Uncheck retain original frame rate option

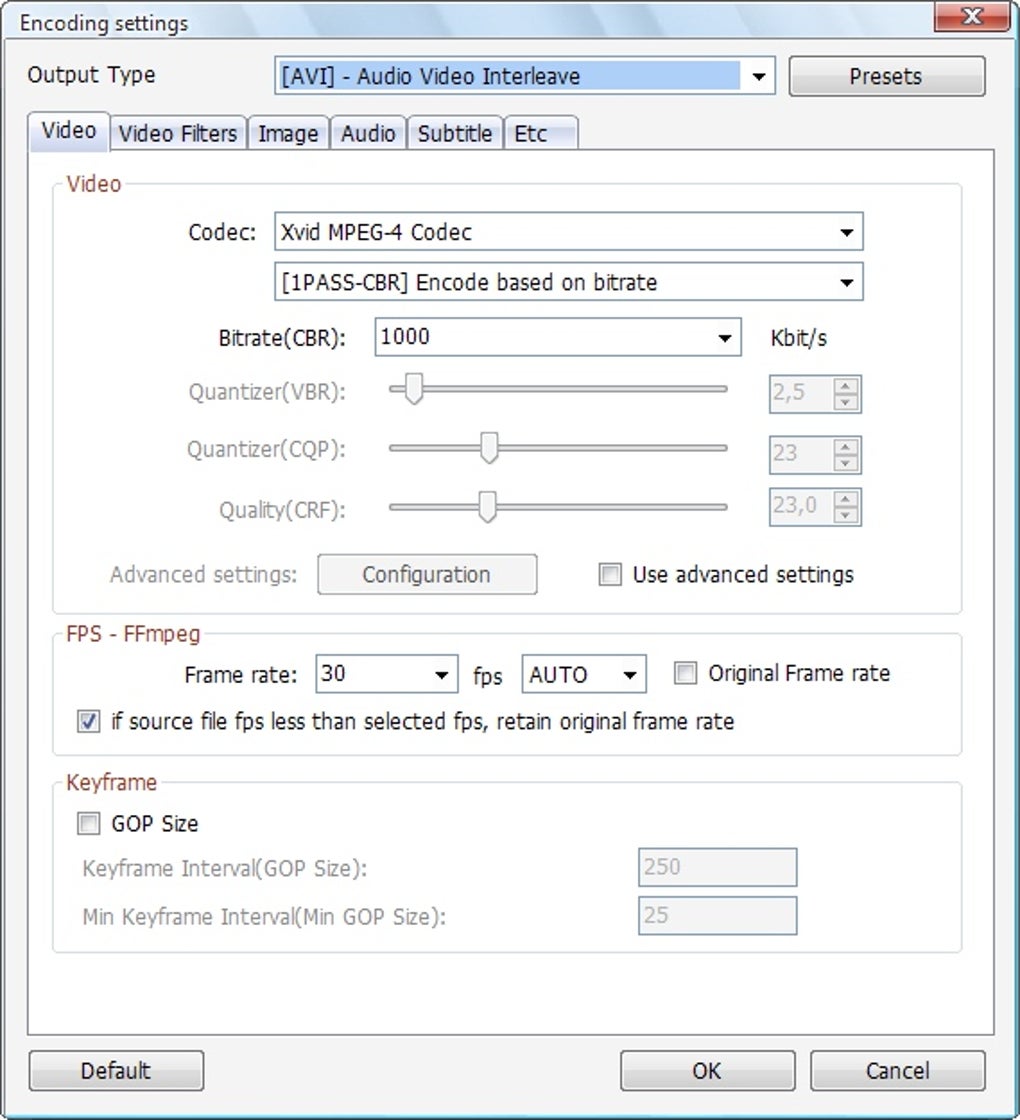(x=89, y=721)
